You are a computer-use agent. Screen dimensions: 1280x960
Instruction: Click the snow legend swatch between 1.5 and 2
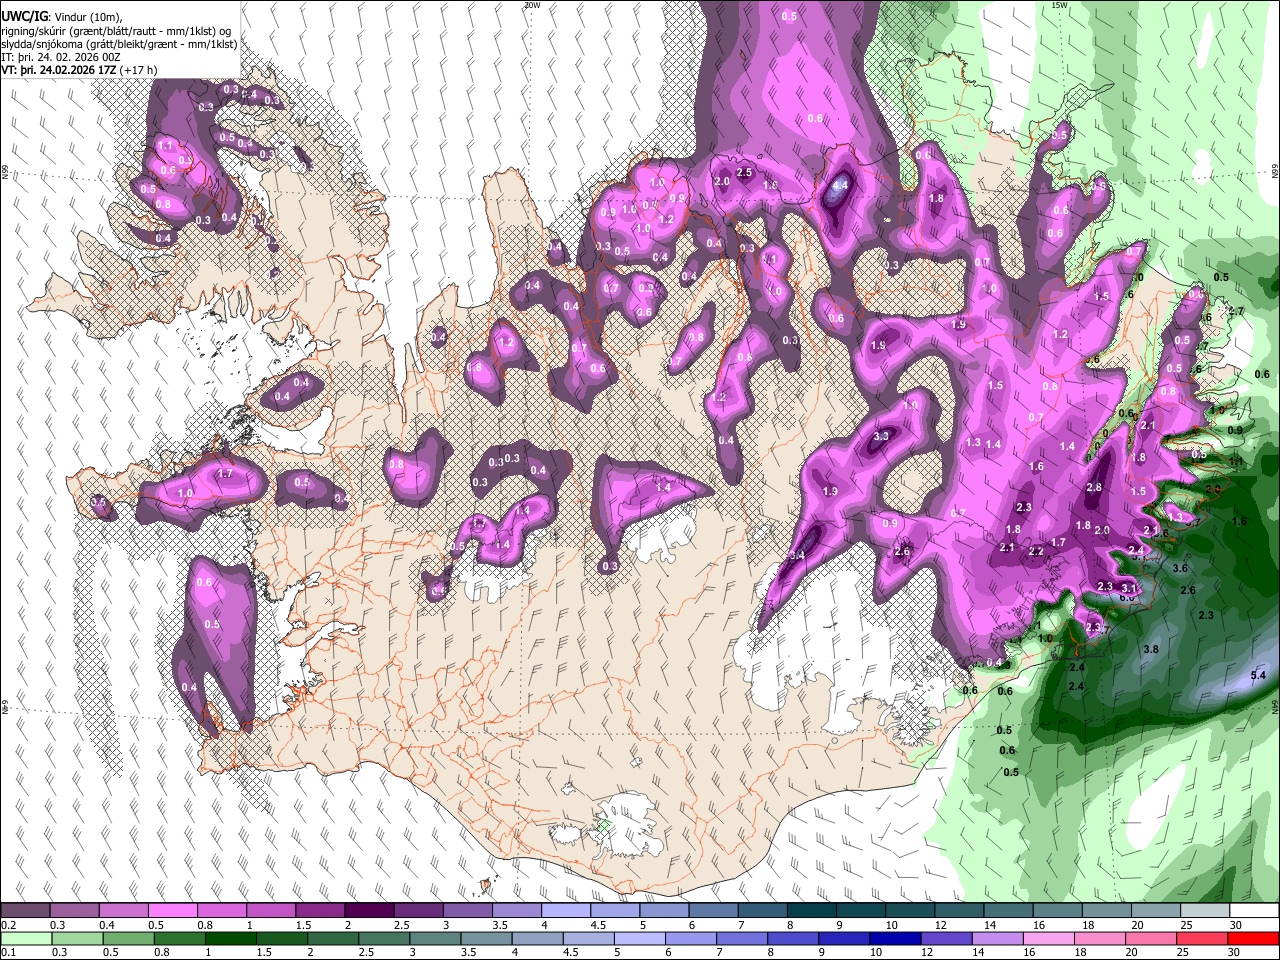coord(319,911)
